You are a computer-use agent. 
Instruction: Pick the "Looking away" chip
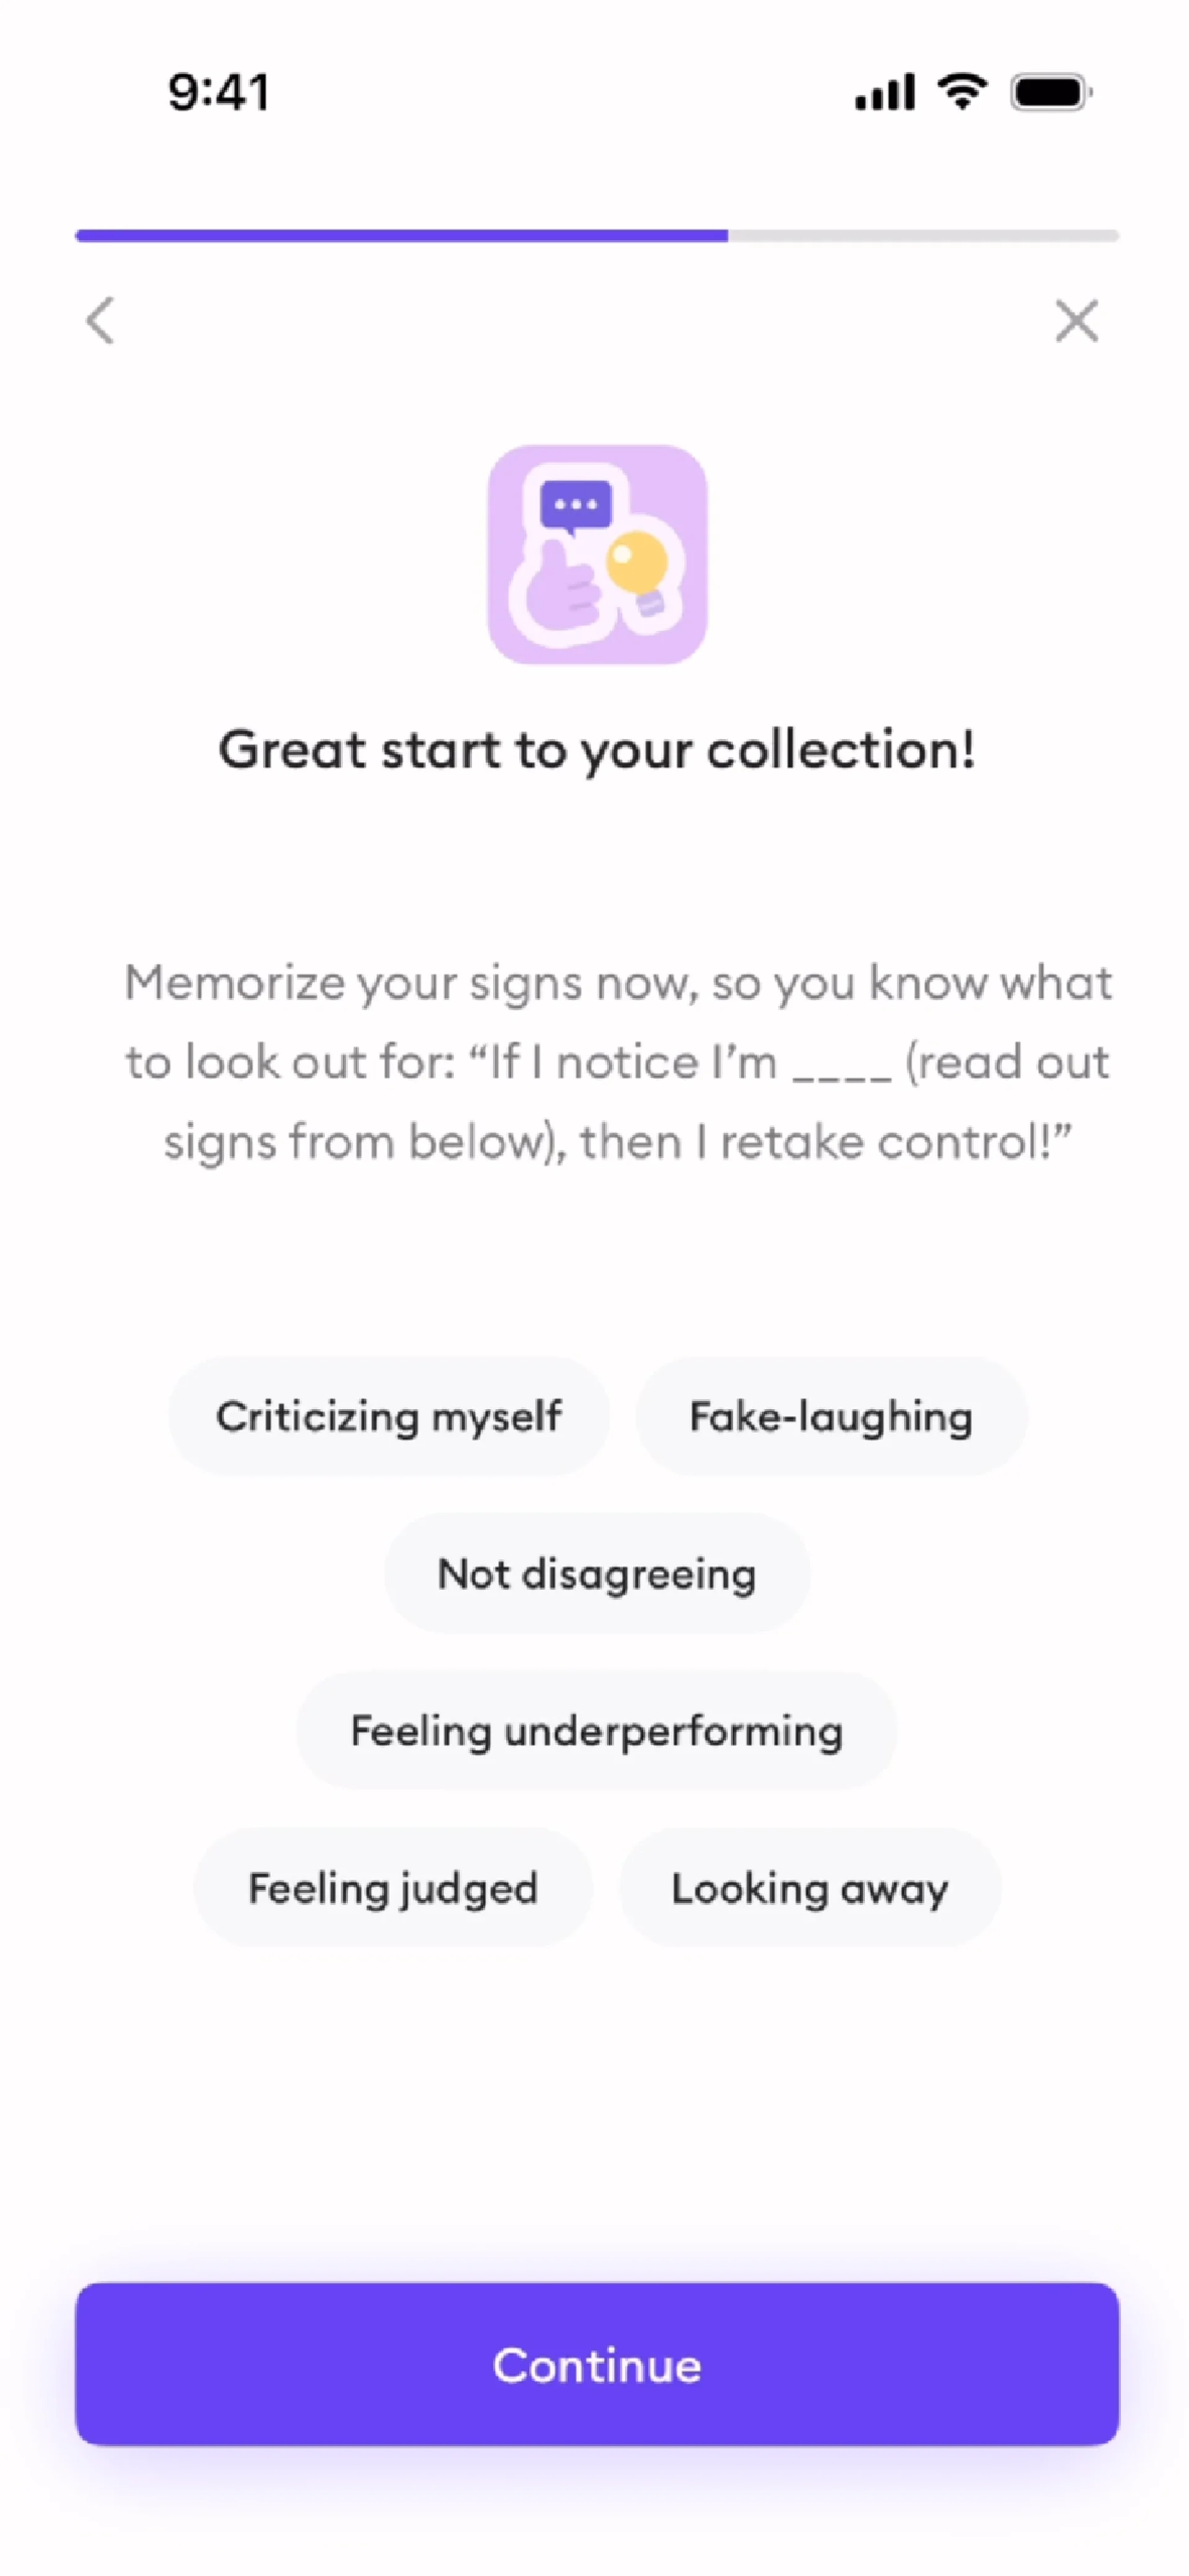pos(810,1888)
